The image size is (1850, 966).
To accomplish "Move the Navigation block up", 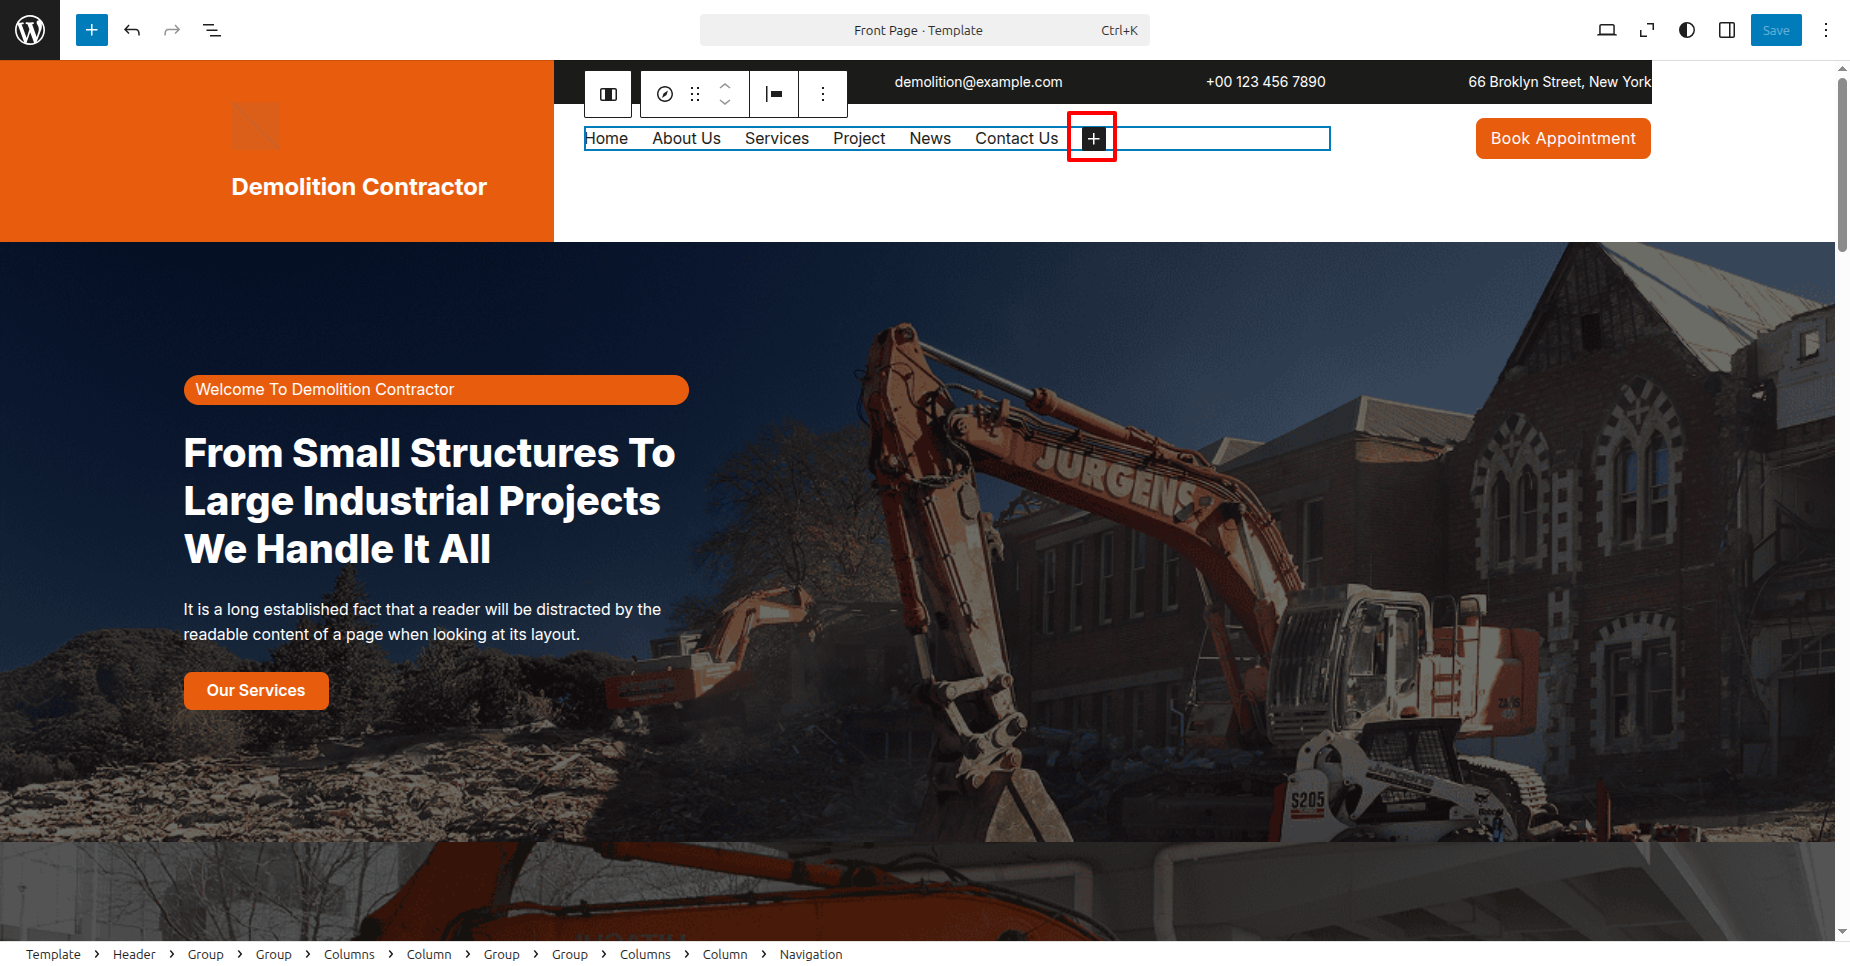I will pyautogui.click(x=725, y=86).
